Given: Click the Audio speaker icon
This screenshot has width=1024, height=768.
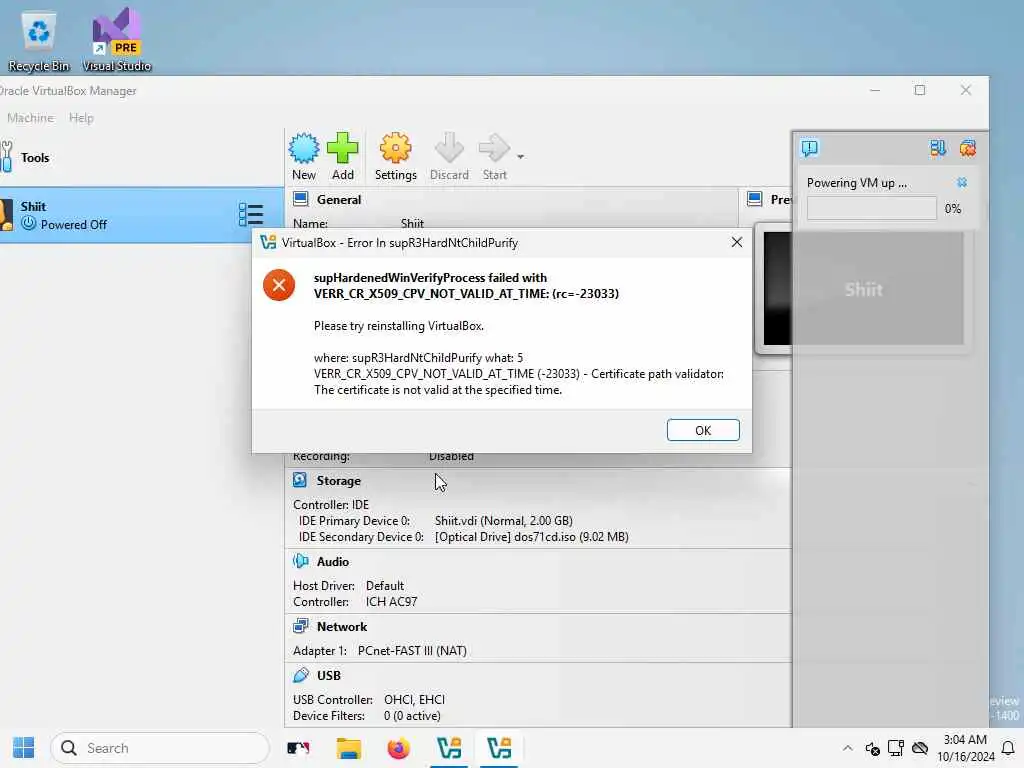Looking at the screenshot, I should tap(300, 561).
